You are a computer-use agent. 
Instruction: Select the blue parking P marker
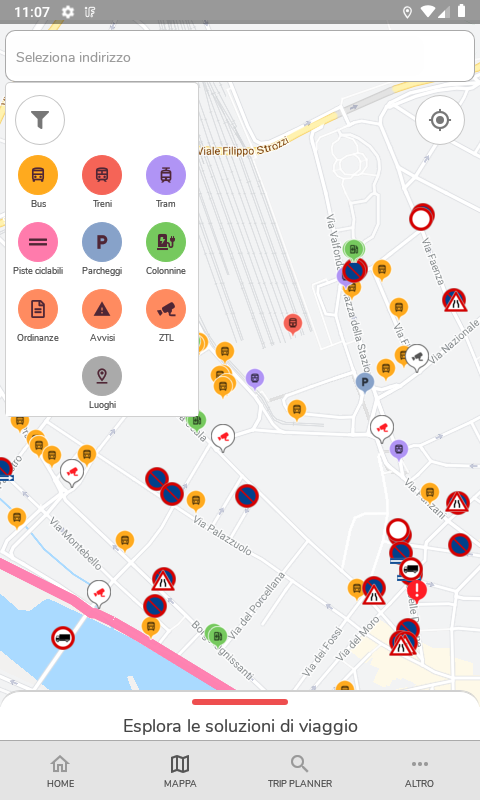[365, 383]
